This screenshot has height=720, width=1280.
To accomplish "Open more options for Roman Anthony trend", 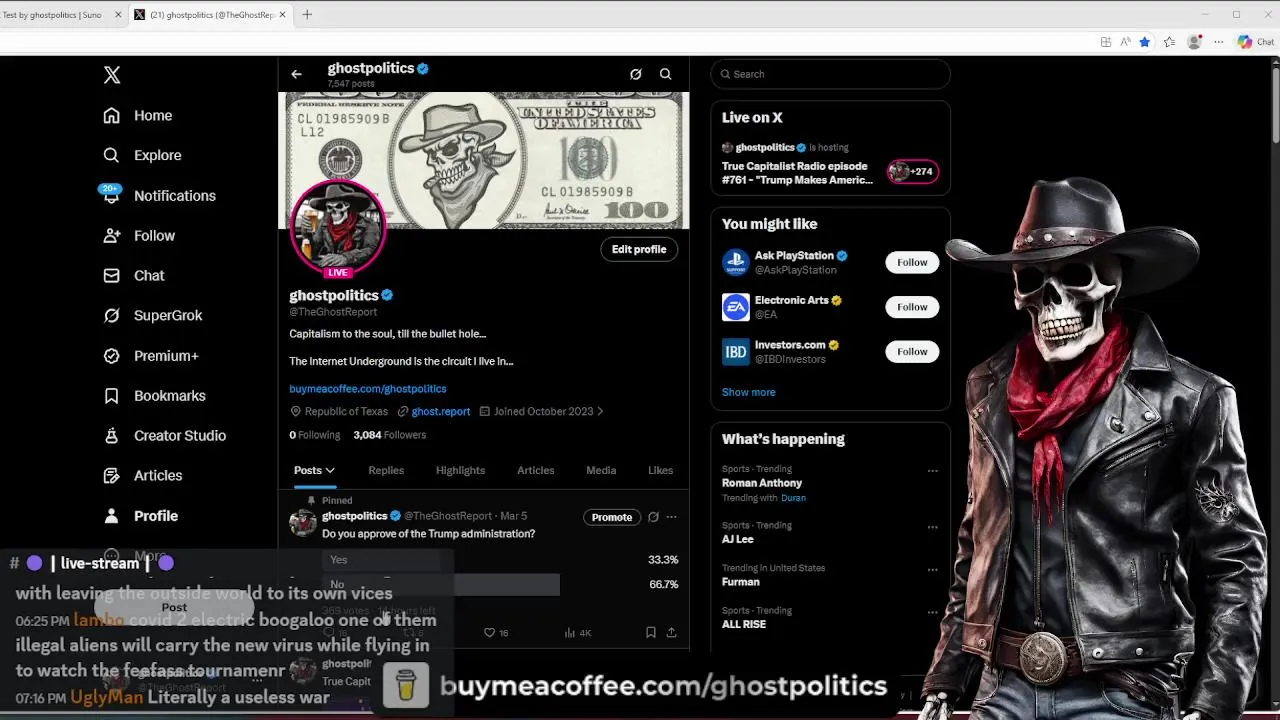I will [x=932, y=471].
